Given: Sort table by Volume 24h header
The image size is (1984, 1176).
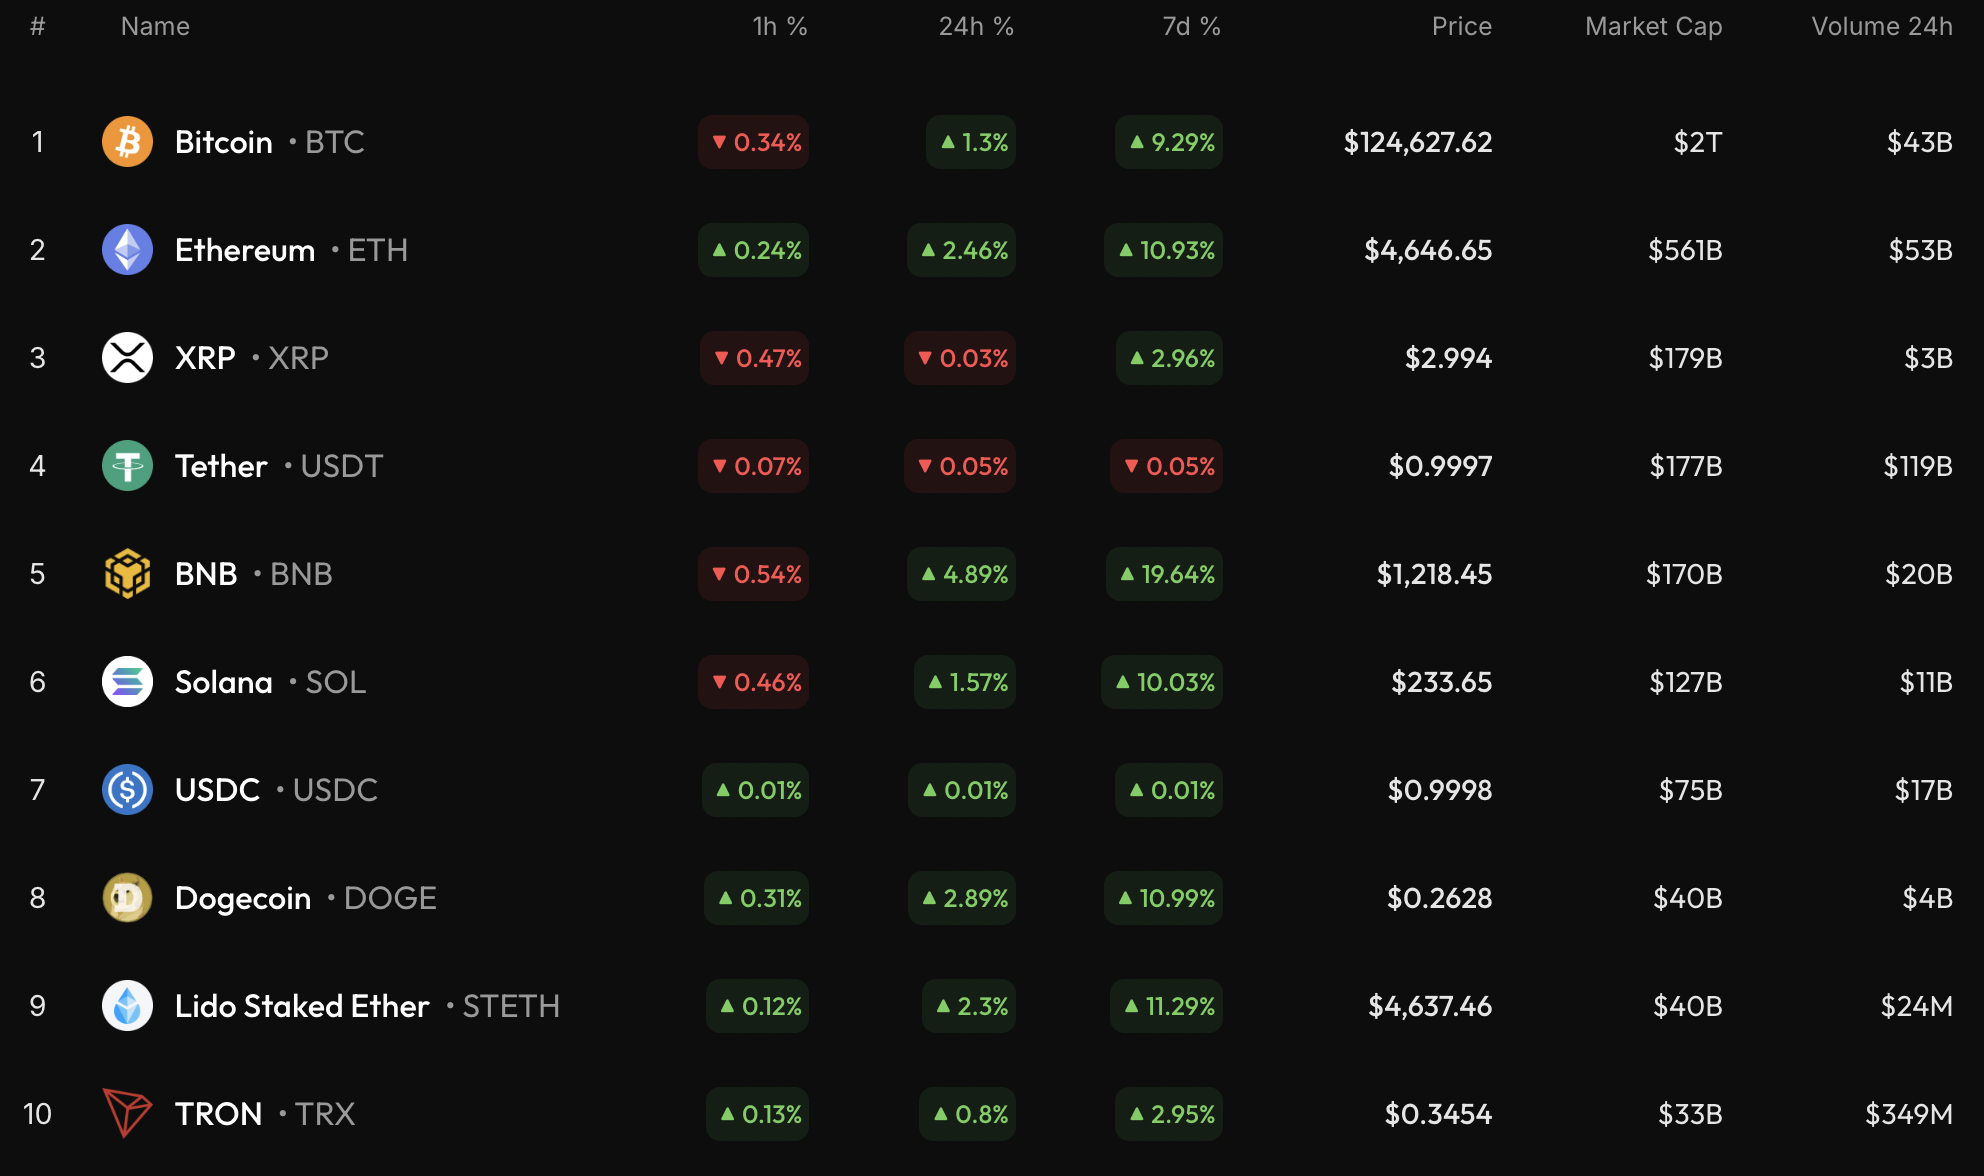Looking at the screenshot, I should point(1881,27).
